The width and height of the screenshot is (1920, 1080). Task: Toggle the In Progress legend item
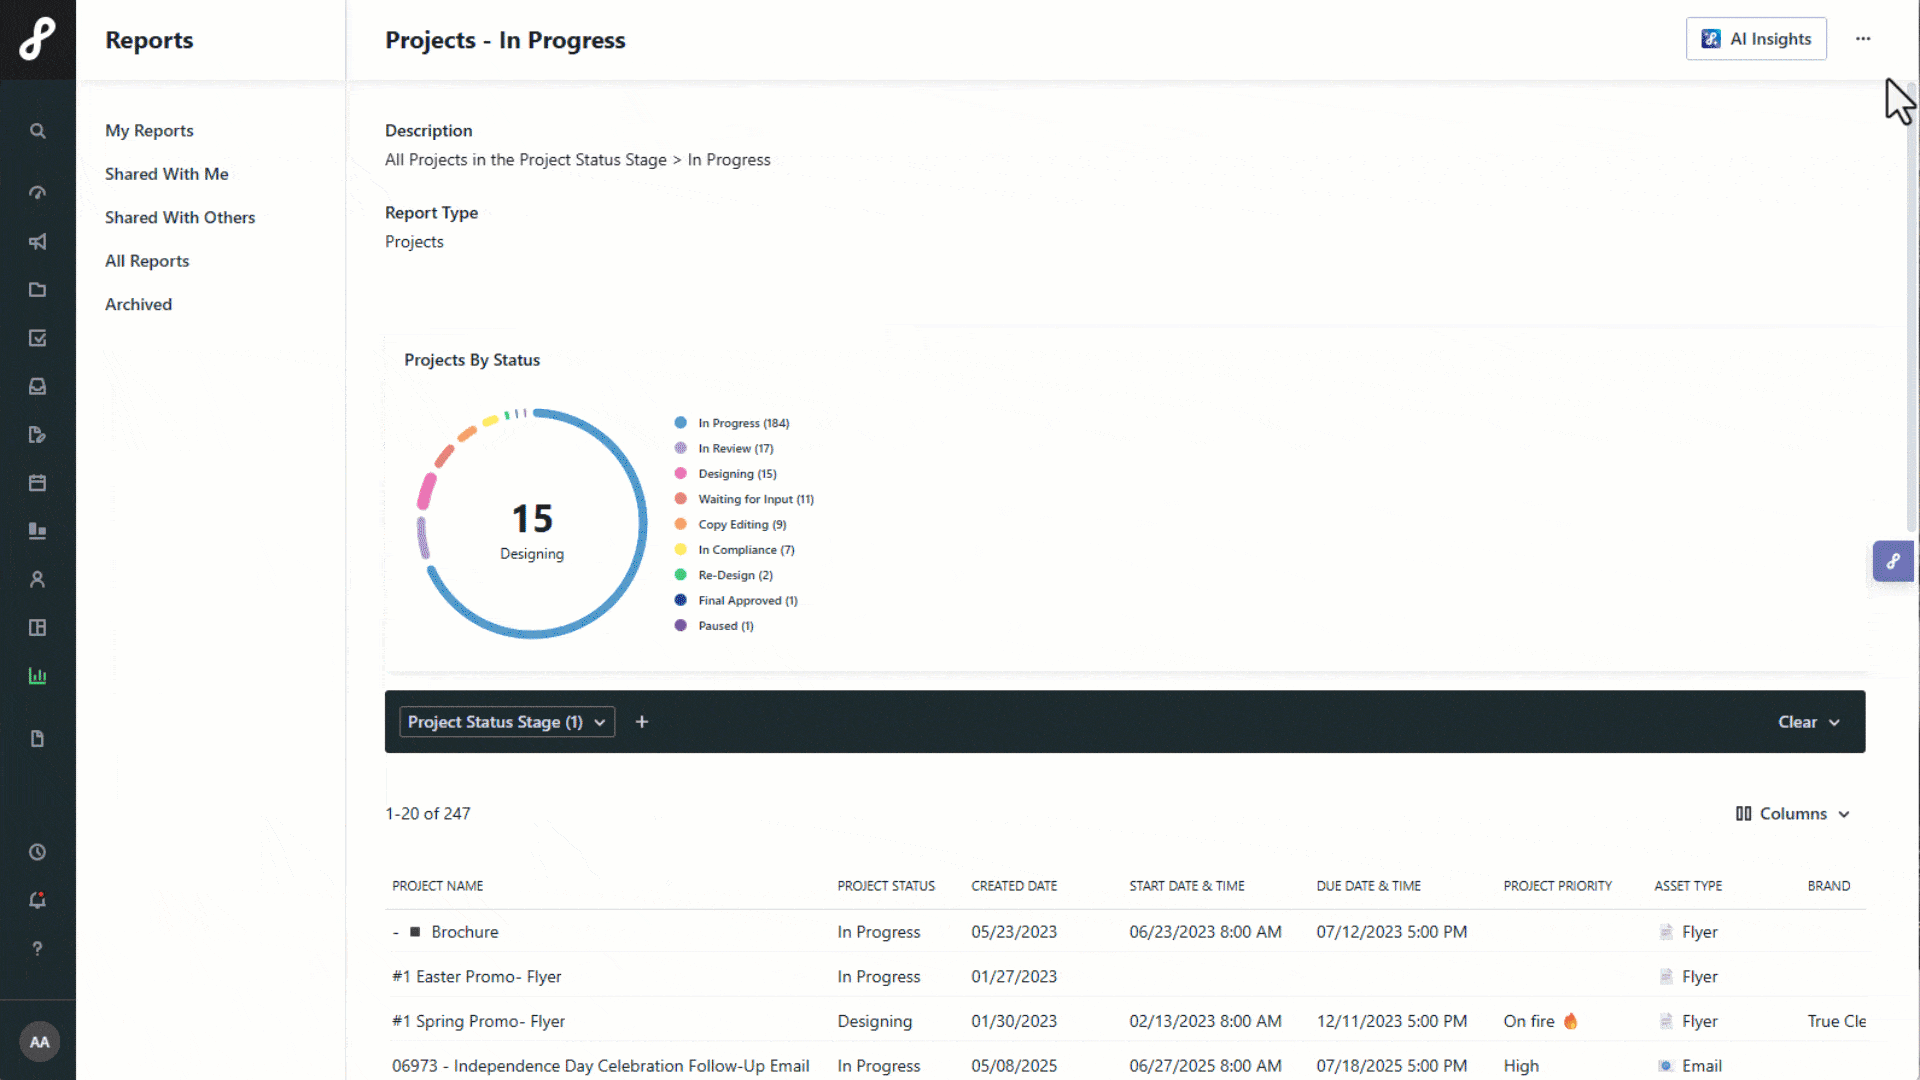point(743,423)
